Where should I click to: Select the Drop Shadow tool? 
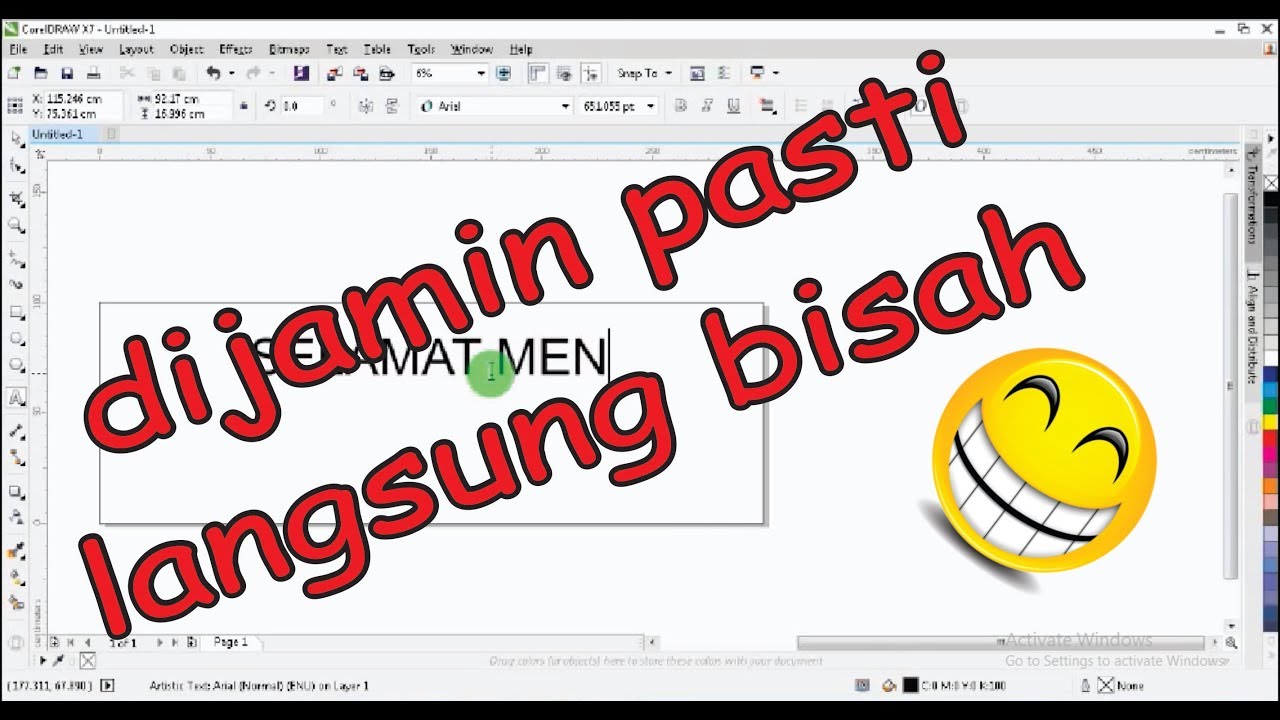[17, 492]
